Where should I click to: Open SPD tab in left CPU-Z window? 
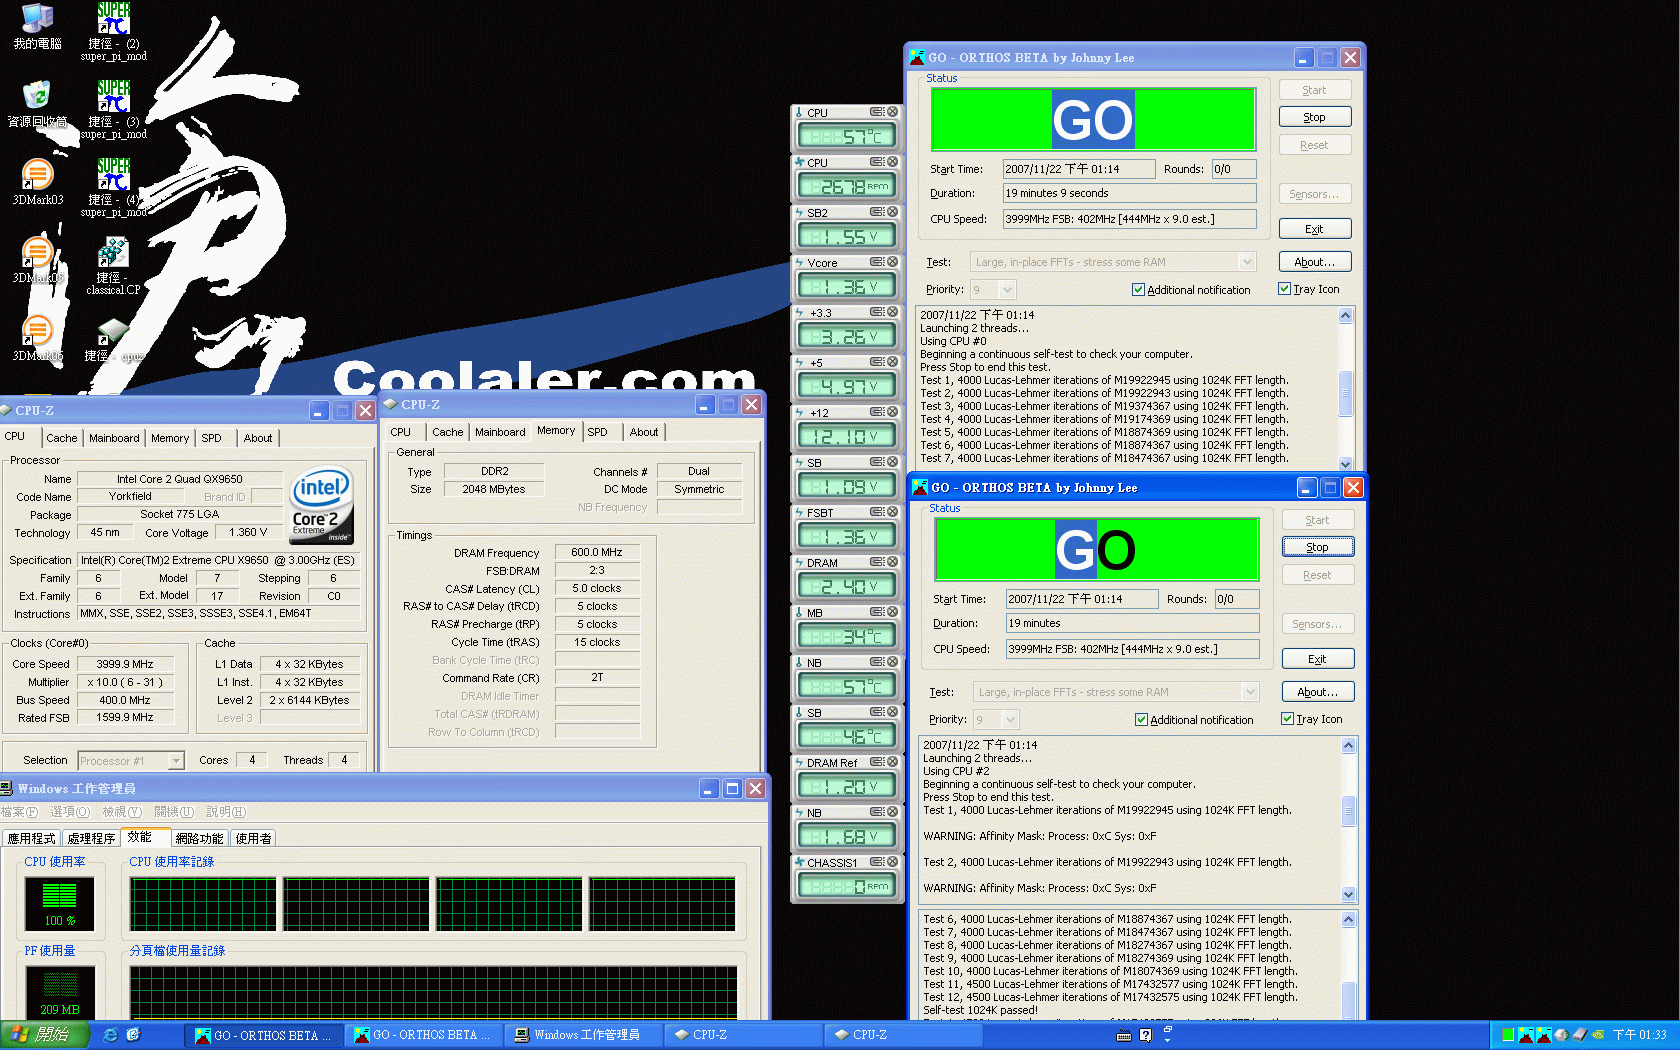[211, 438]
